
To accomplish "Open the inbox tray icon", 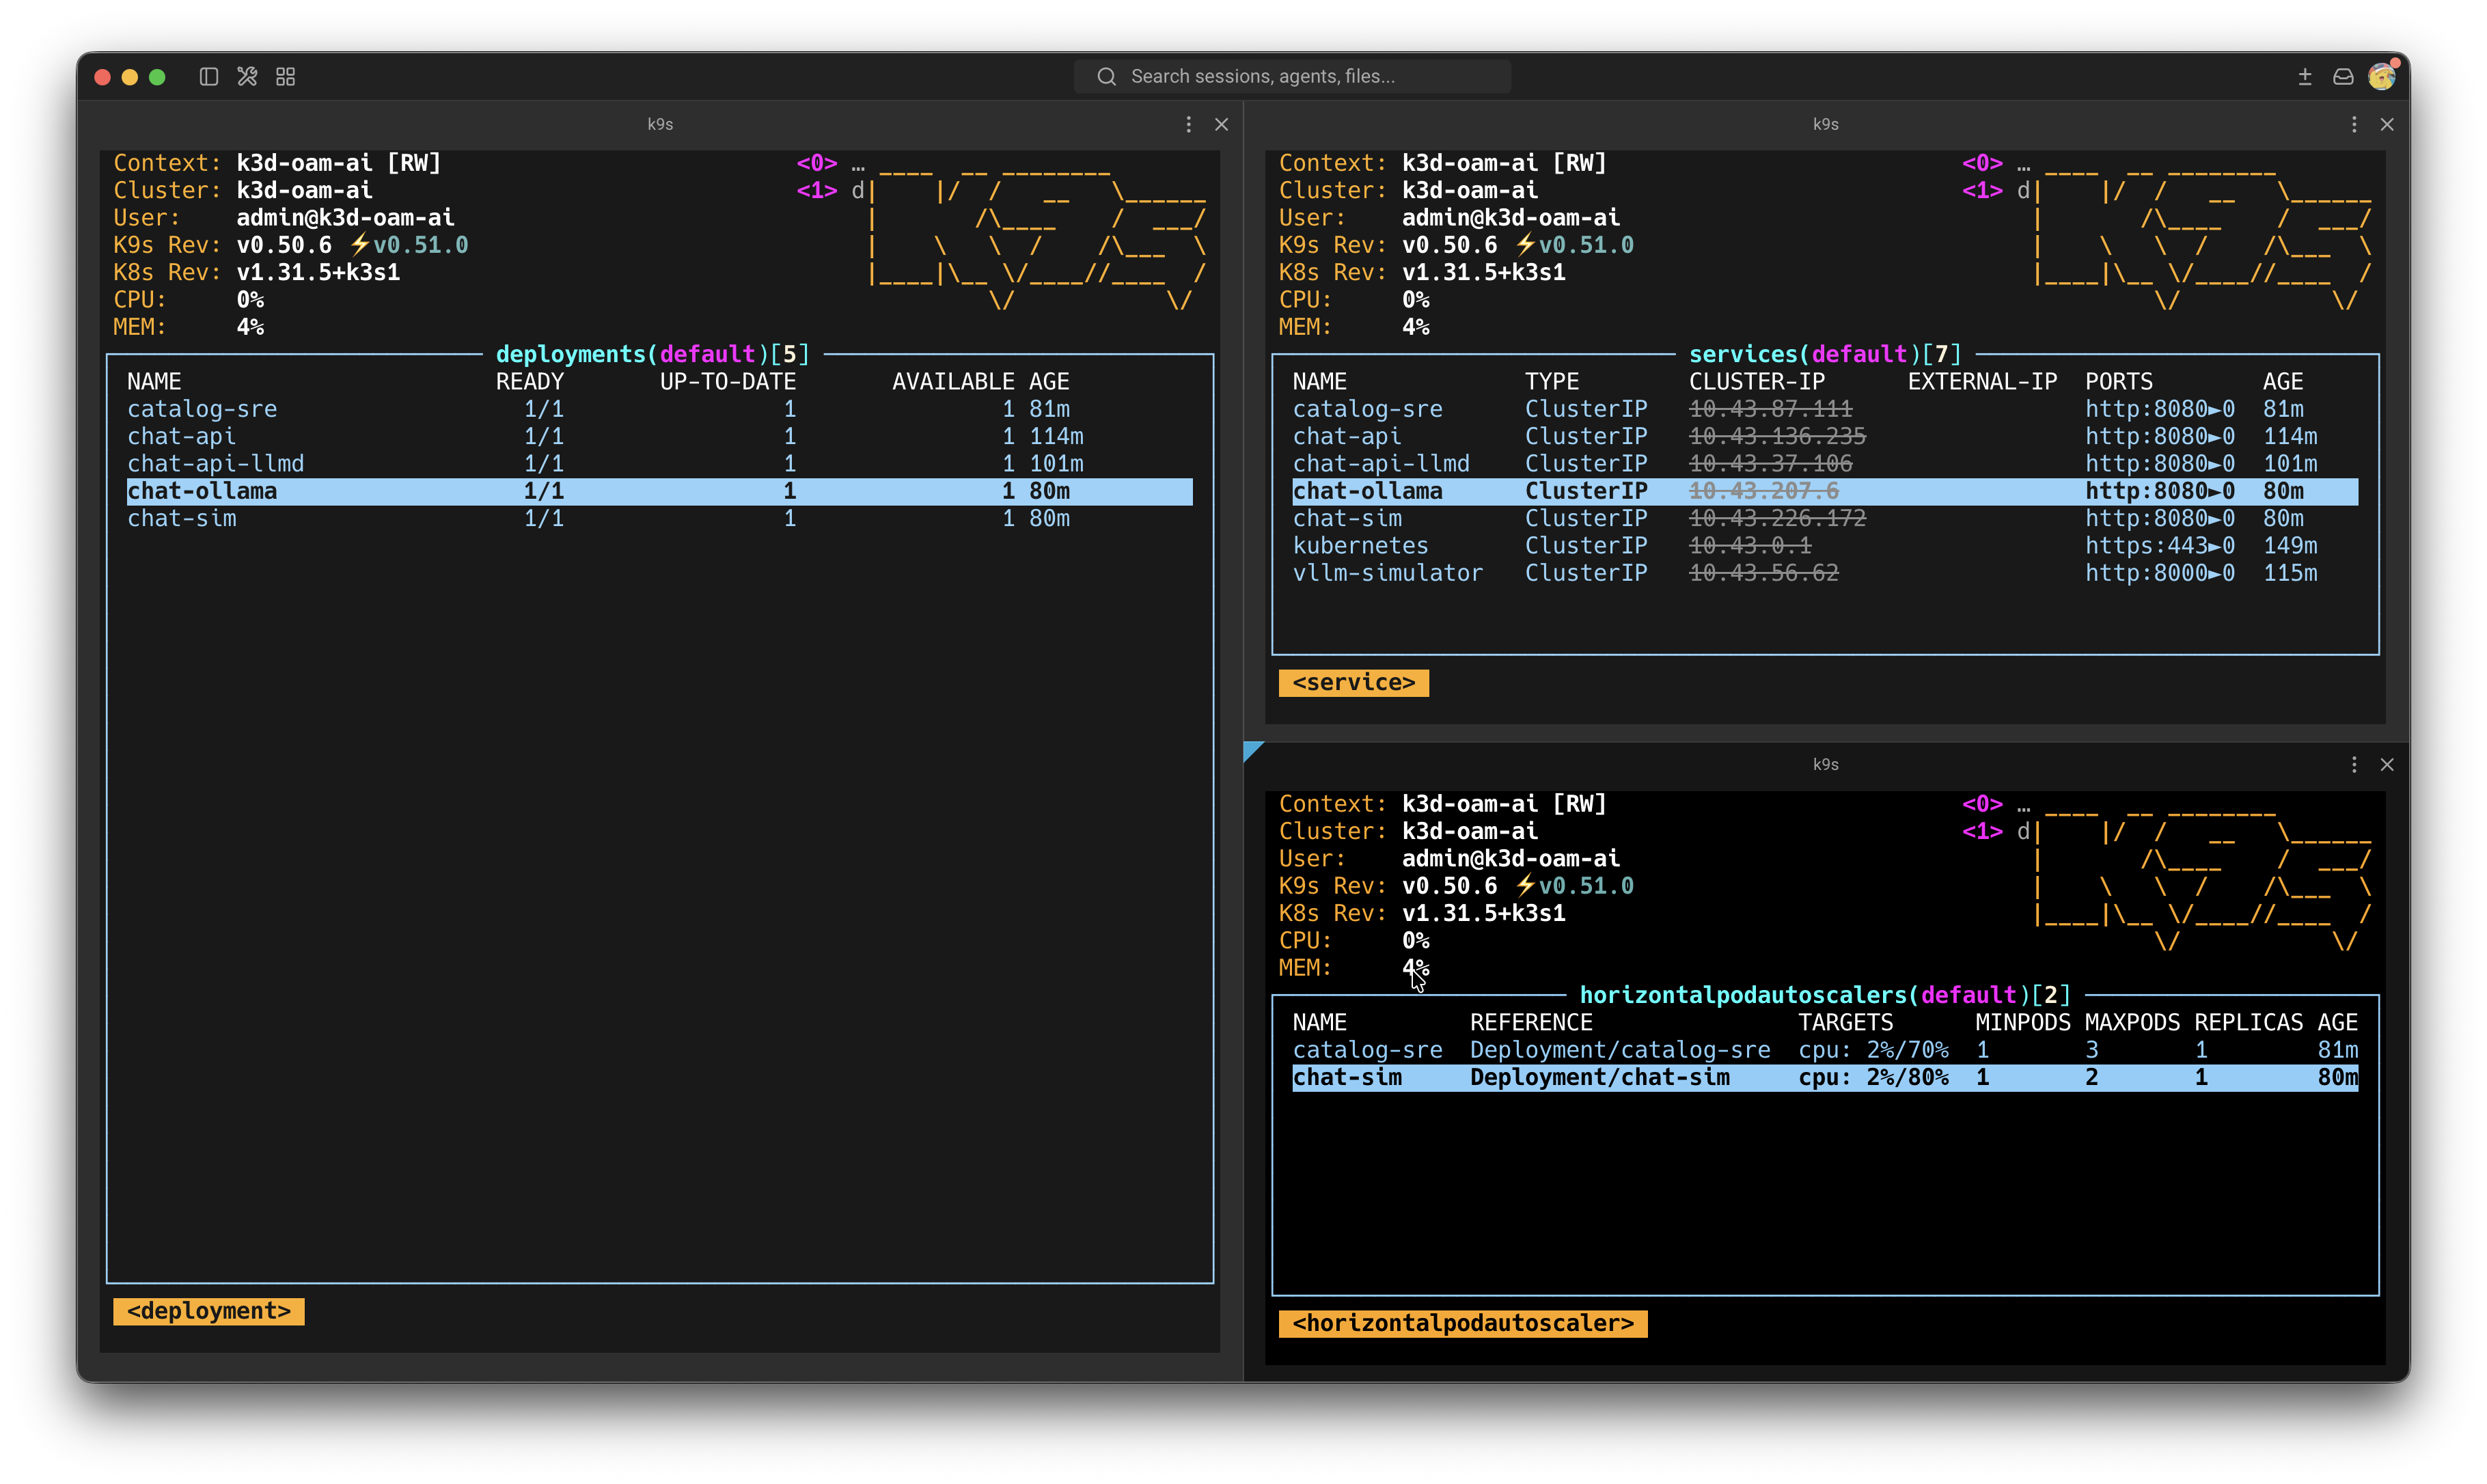I will tap(2343, 77).
